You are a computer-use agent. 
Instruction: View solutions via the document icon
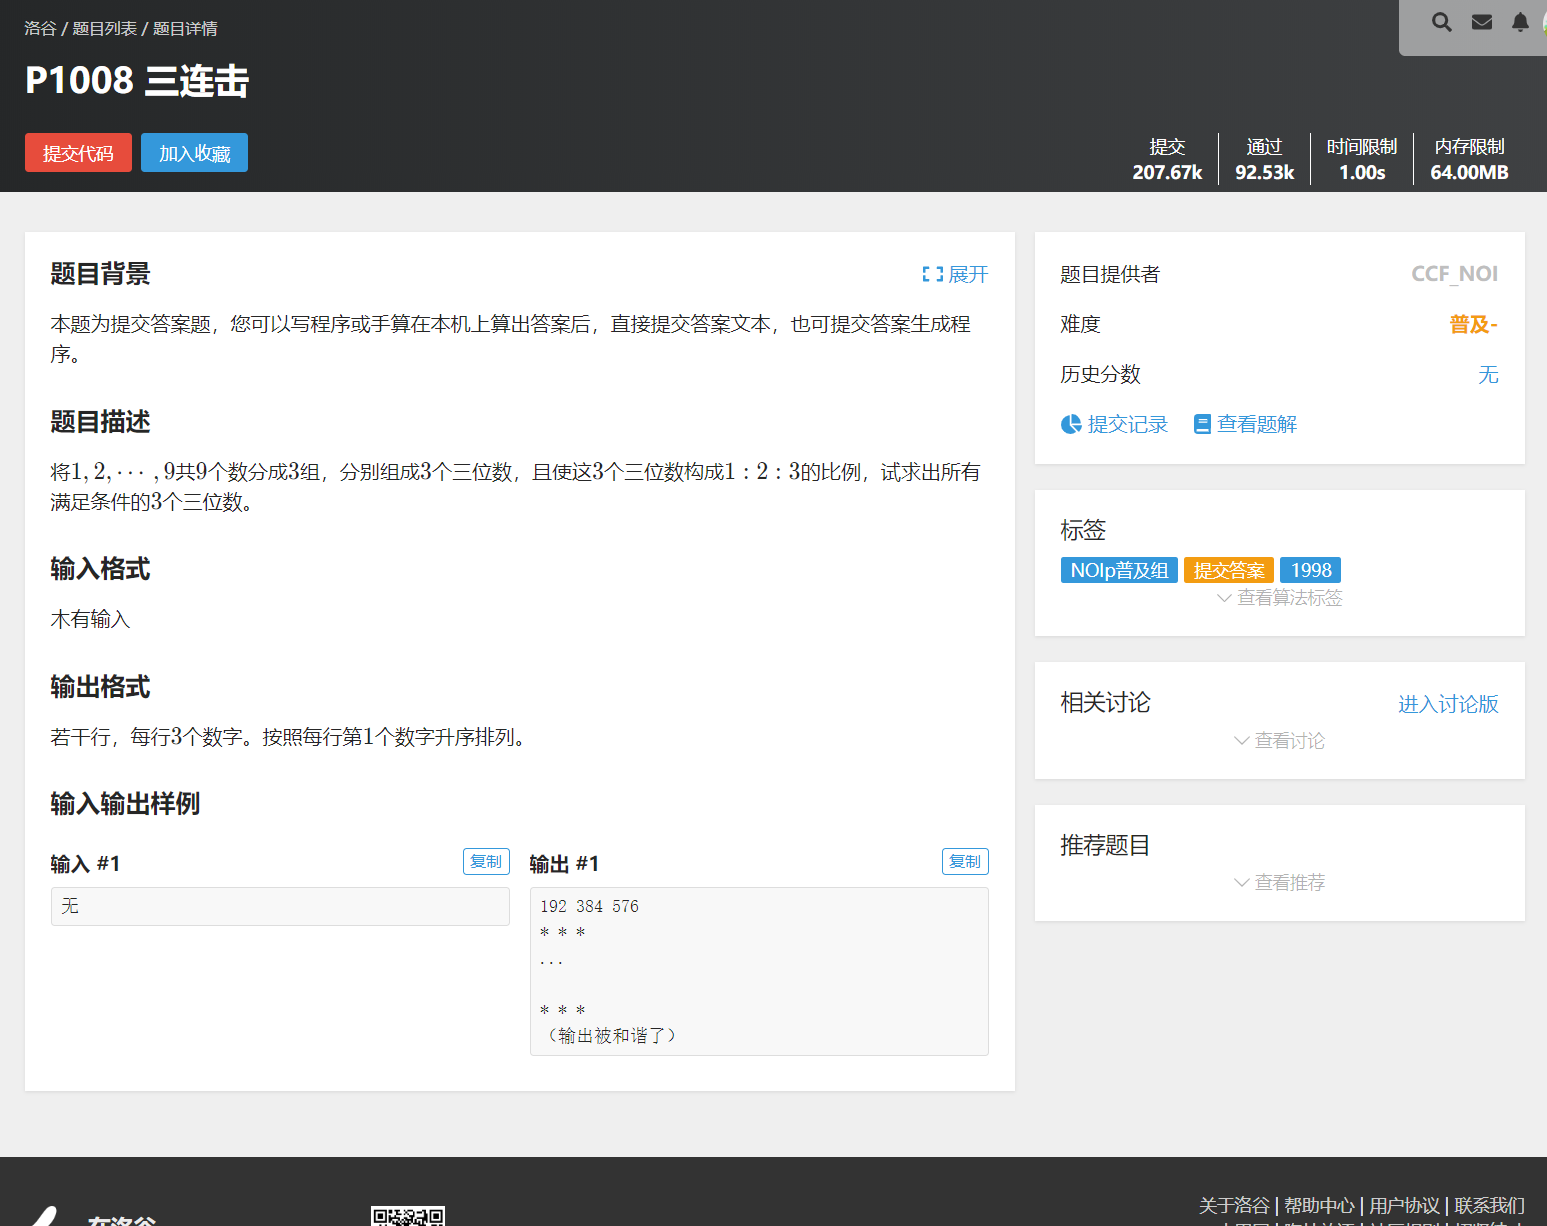pyautogui.click(x=1244, y=423)
